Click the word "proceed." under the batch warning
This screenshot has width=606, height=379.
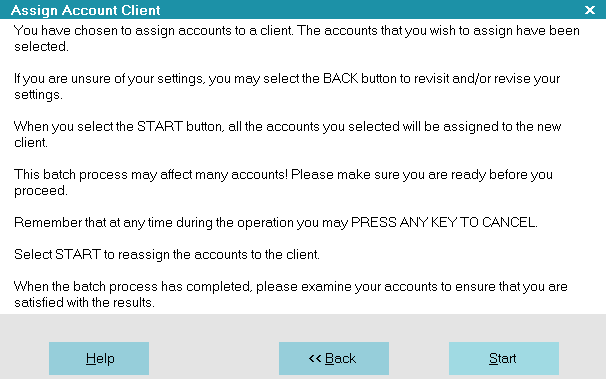click(x=41, y=191)
